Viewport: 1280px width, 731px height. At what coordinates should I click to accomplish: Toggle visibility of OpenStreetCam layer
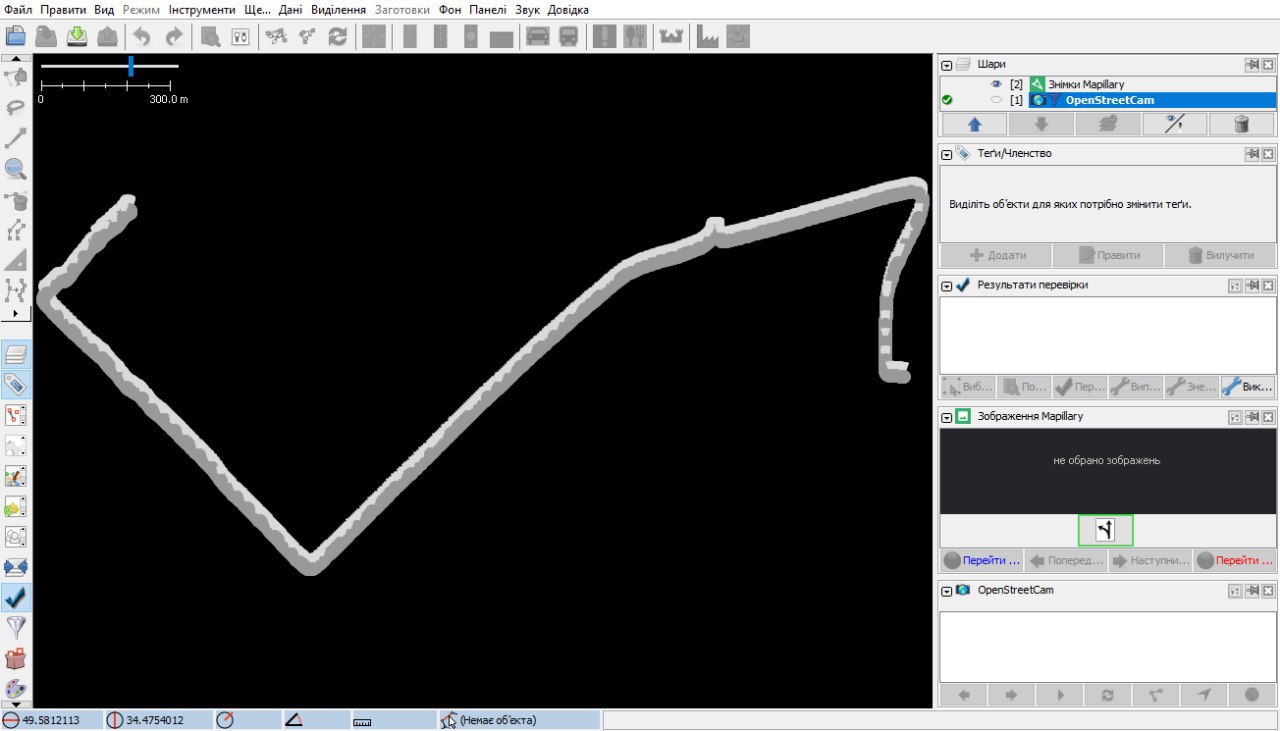tap(996, 100)
